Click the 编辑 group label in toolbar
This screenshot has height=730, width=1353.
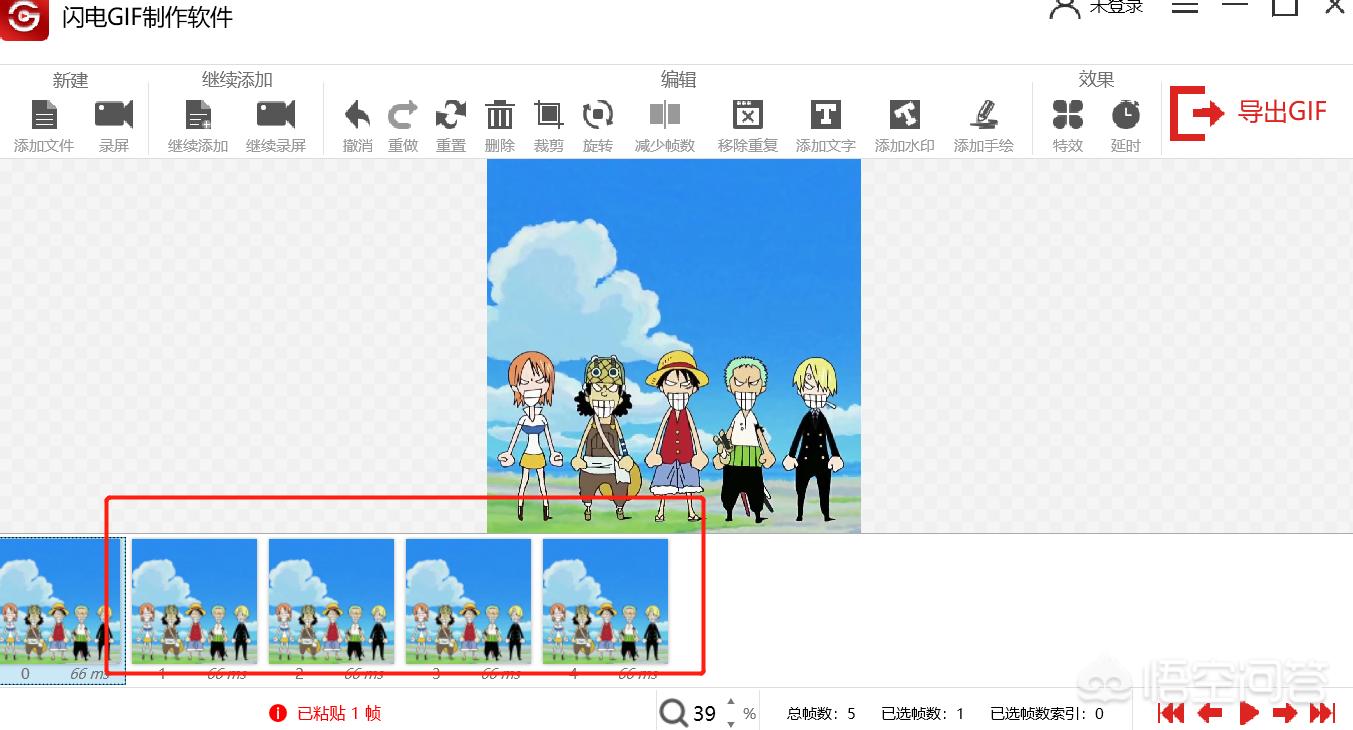point(678,80)
